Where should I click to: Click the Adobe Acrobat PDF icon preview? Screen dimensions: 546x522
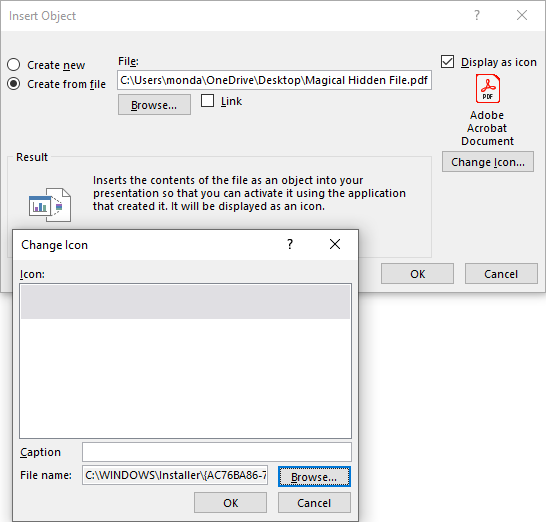tap(488, 89)
